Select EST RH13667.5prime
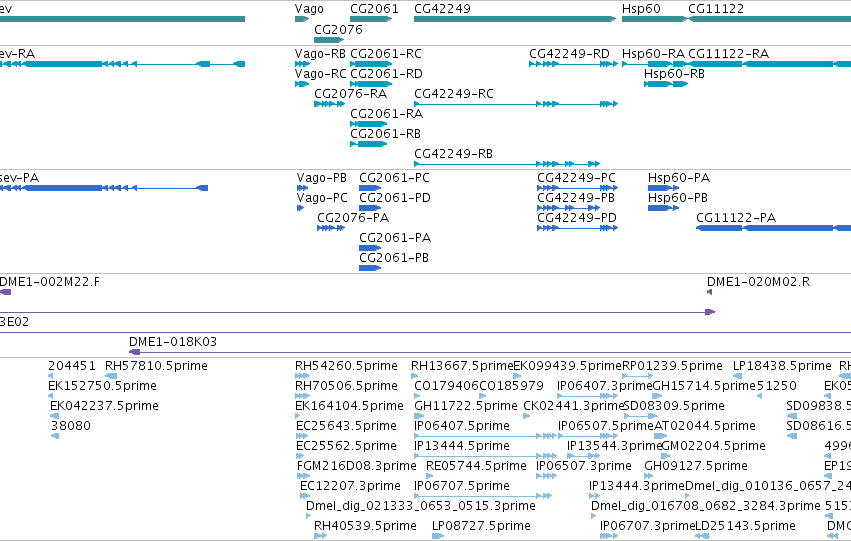851x541 pixels. (462, 366)
